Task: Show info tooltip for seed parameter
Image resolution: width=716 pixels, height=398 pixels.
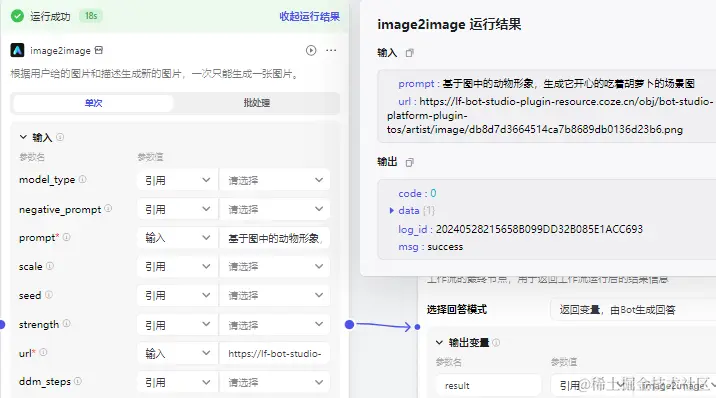Action: (x=48, y=295)
